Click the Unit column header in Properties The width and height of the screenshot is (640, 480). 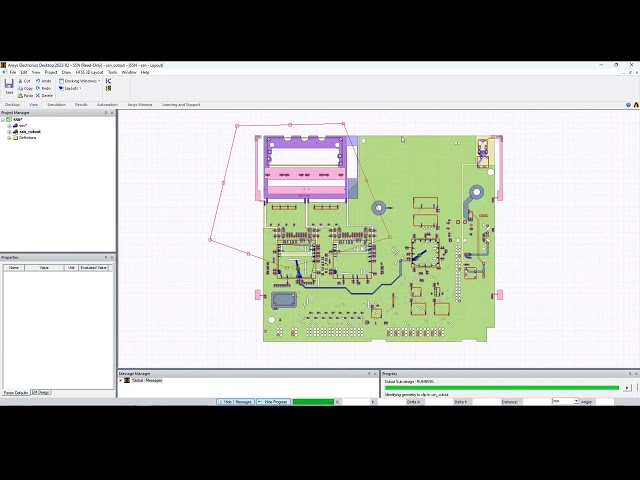[71, 268]
